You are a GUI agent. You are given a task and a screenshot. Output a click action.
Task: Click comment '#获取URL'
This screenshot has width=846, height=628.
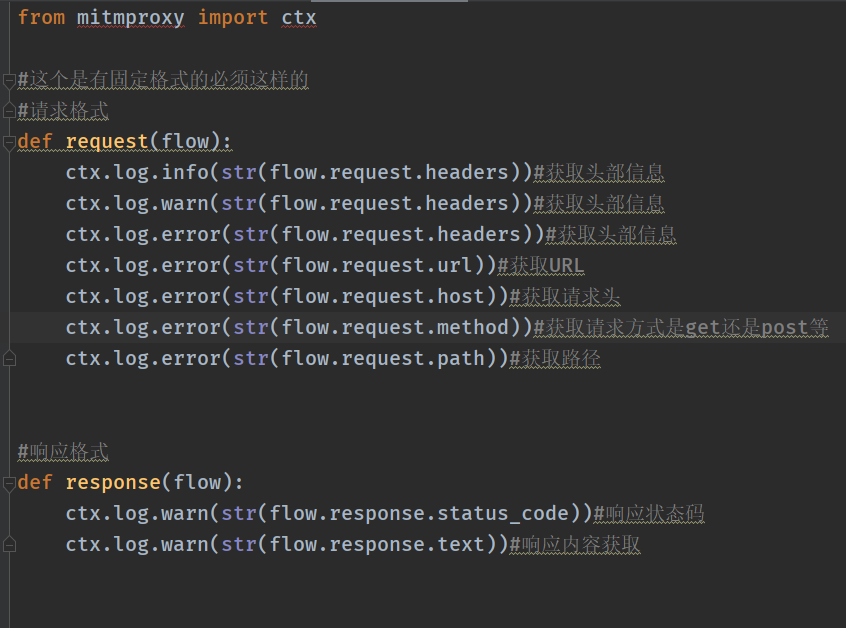[x=541, y=265]
